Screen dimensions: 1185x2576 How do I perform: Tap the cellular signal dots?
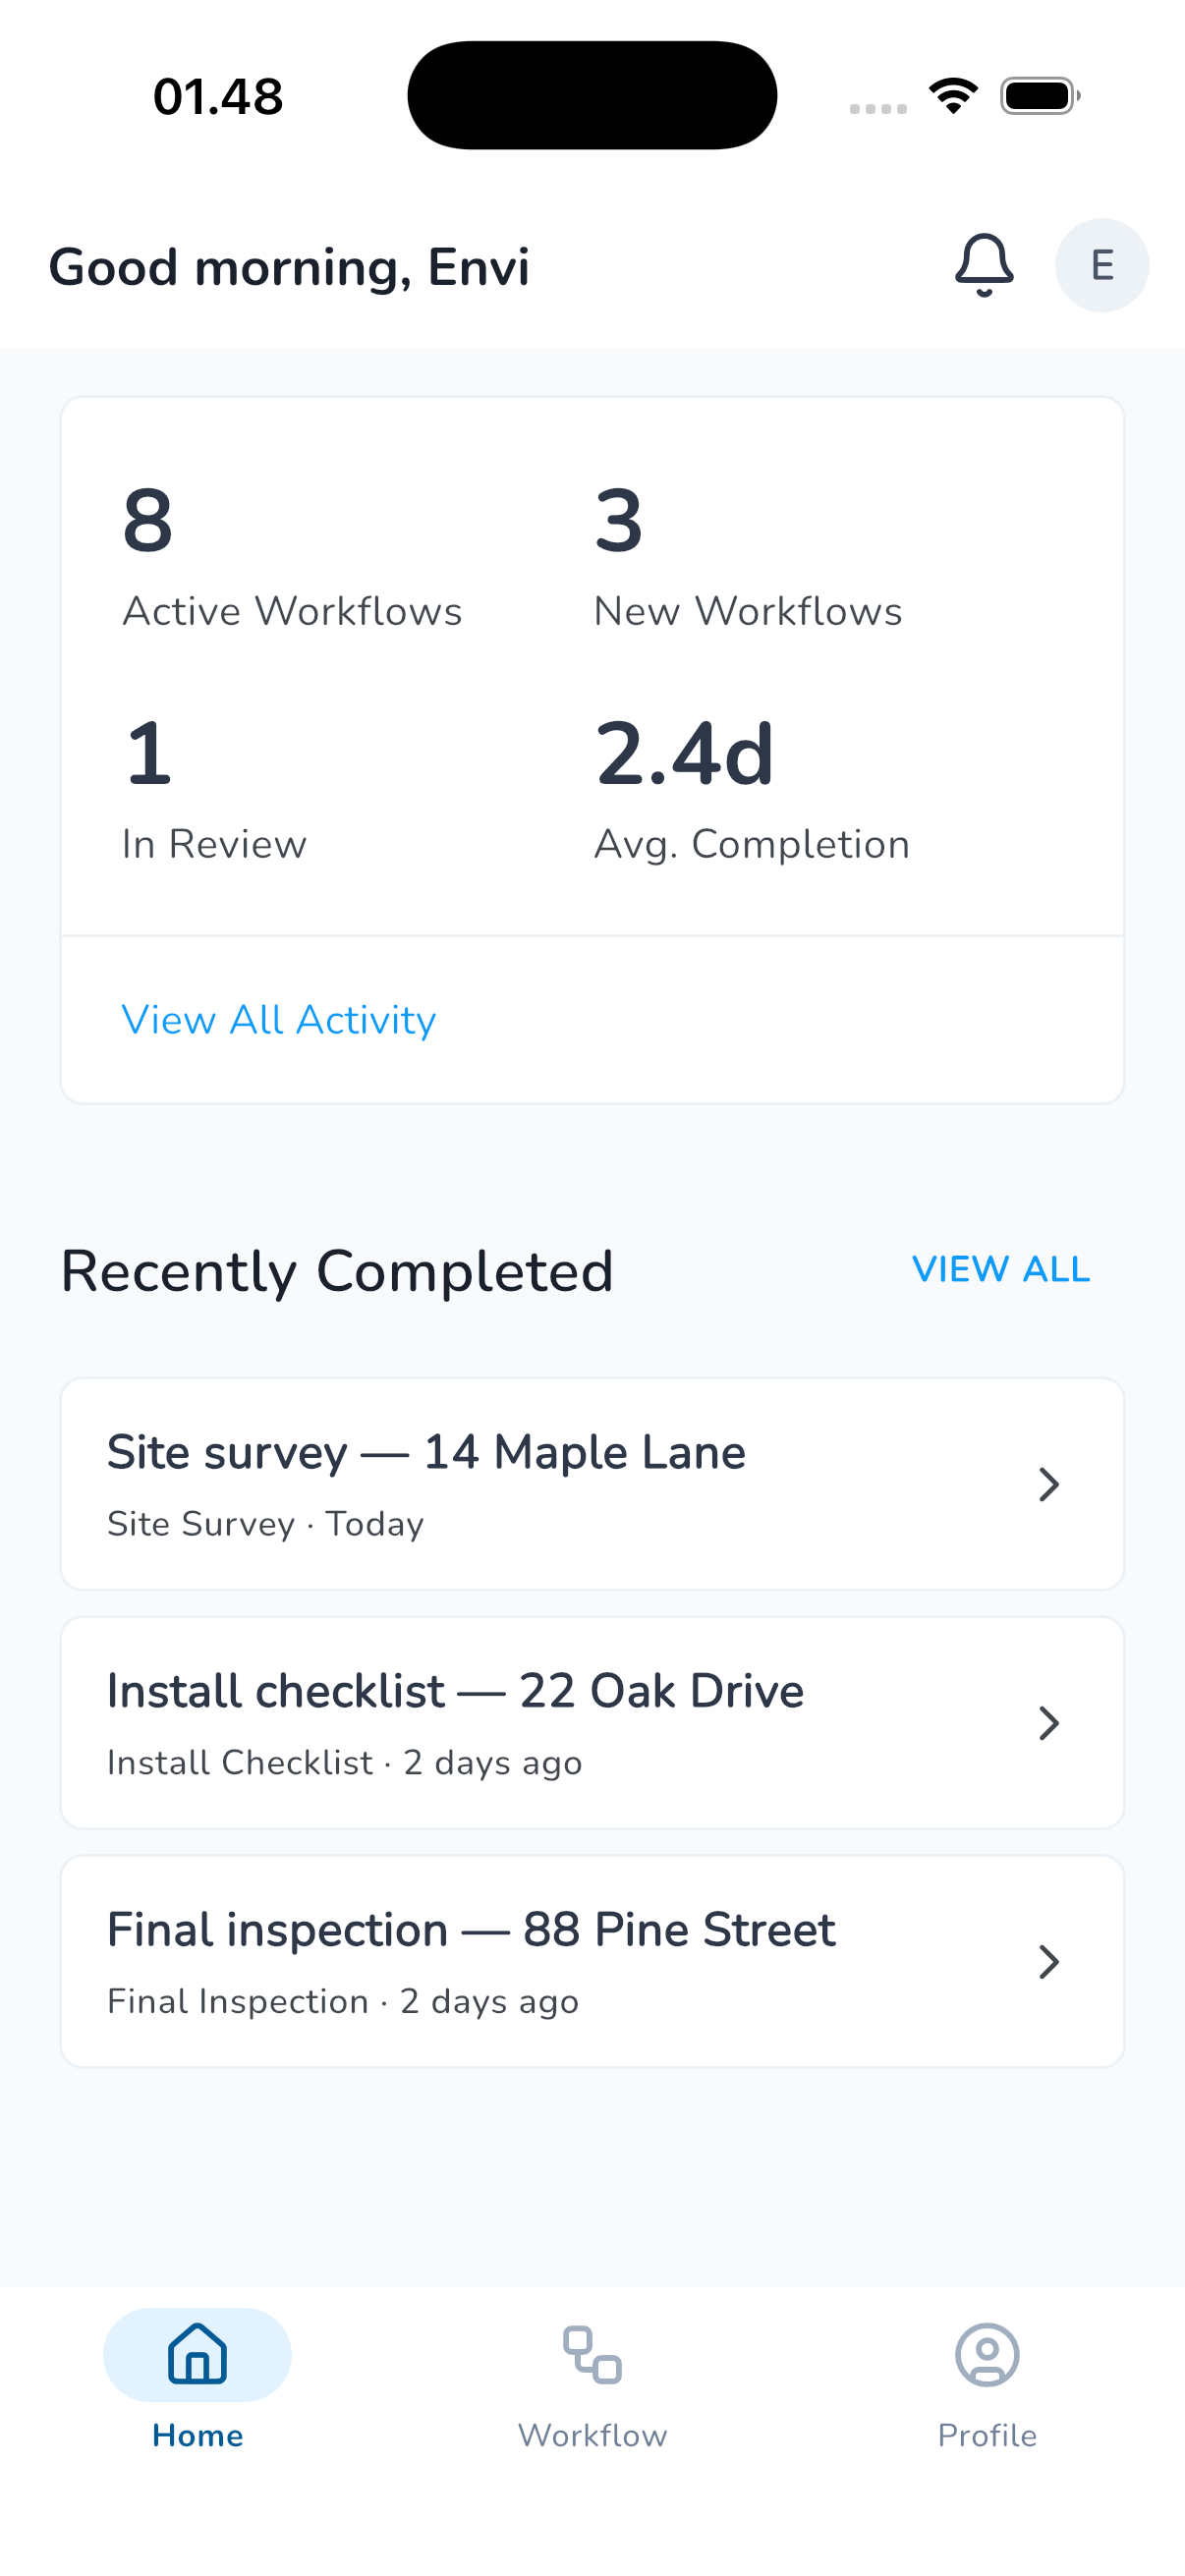pyautogui.click(x=878, y=108)
